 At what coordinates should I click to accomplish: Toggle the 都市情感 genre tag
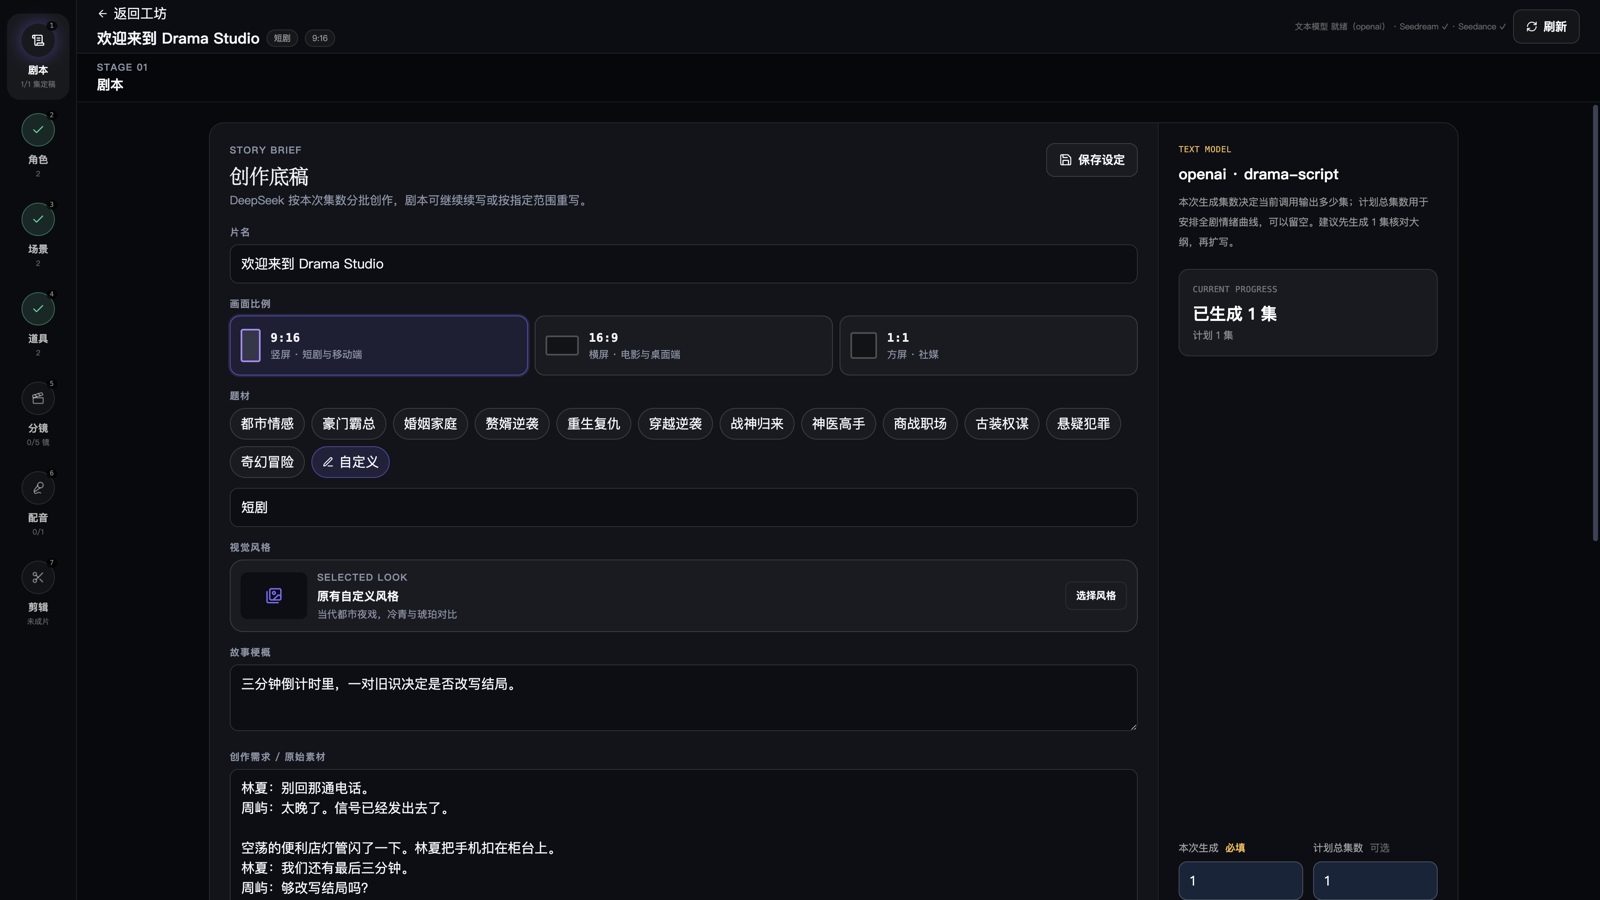[267, 424]
